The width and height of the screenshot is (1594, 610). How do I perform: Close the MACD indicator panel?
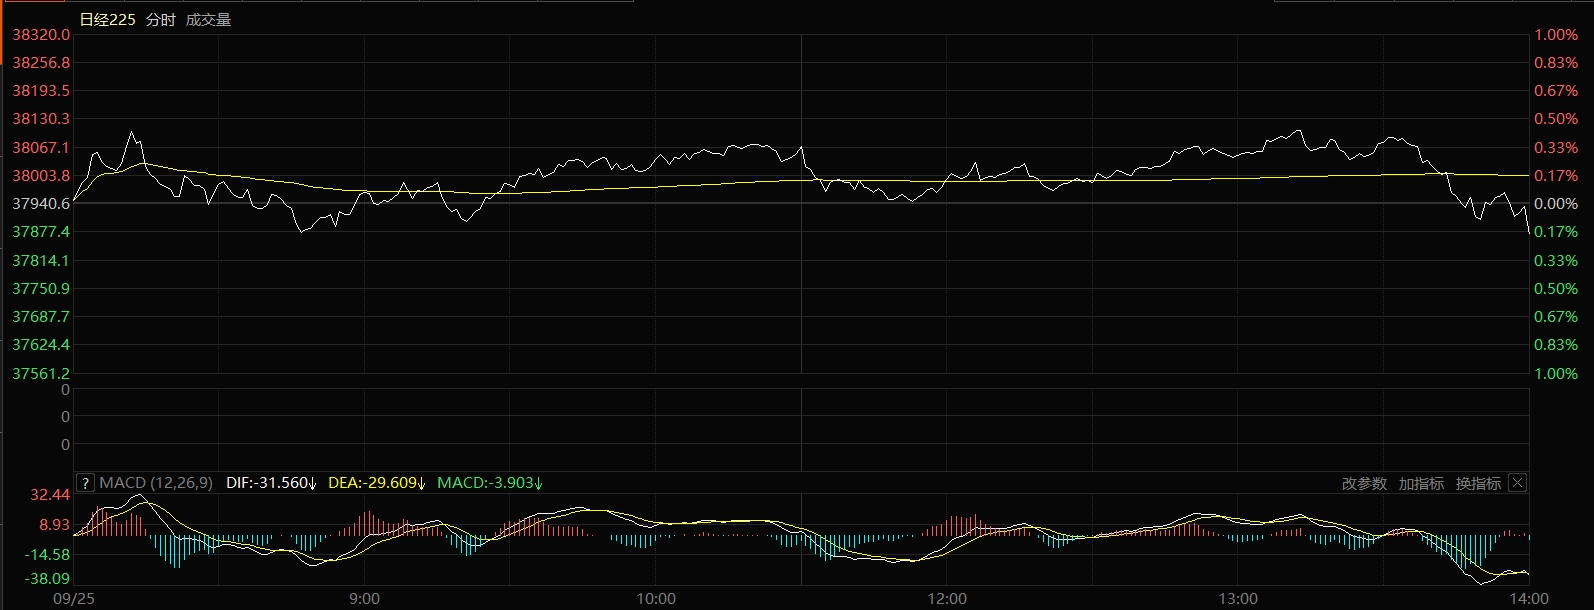click(x=1517, y=483)
